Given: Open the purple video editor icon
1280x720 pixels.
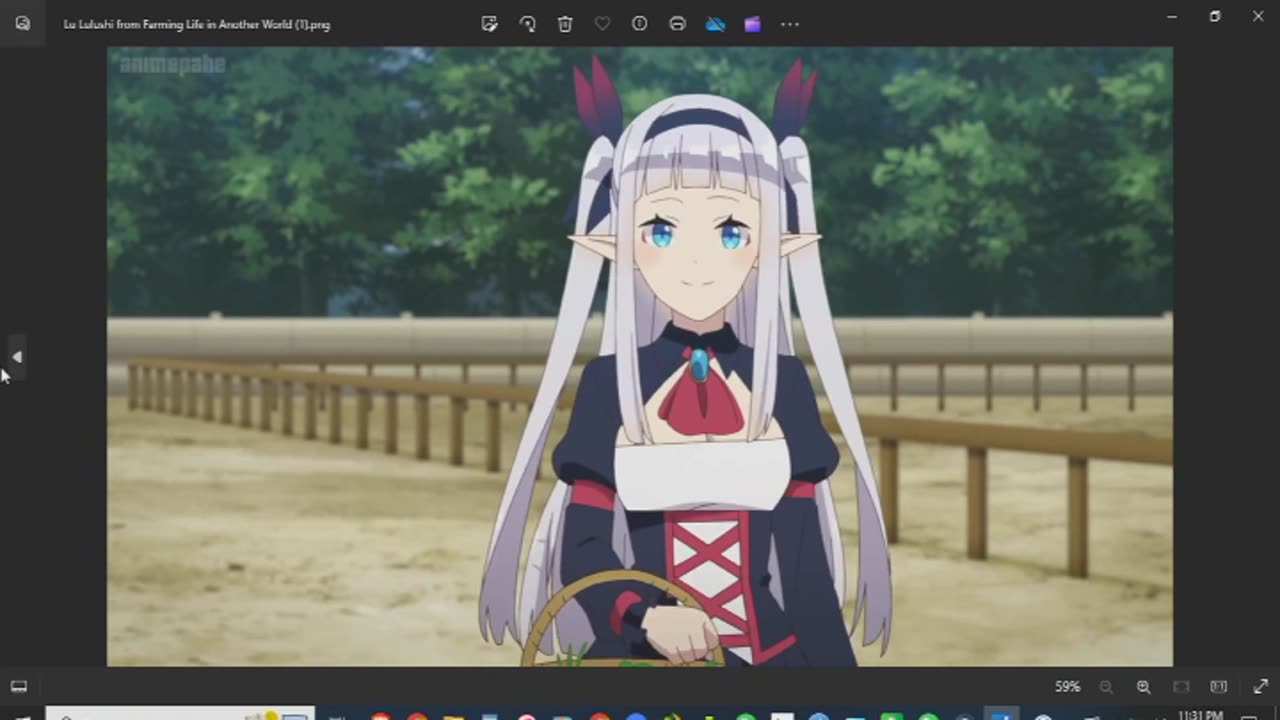Looking at the screenshot, I should (752, 24).
